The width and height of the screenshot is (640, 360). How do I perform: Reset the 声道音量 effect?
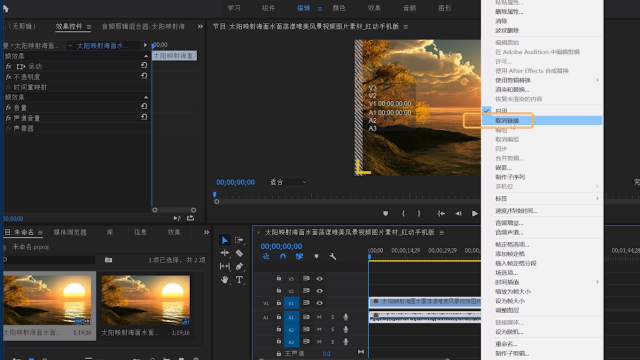tap(144, 117)
